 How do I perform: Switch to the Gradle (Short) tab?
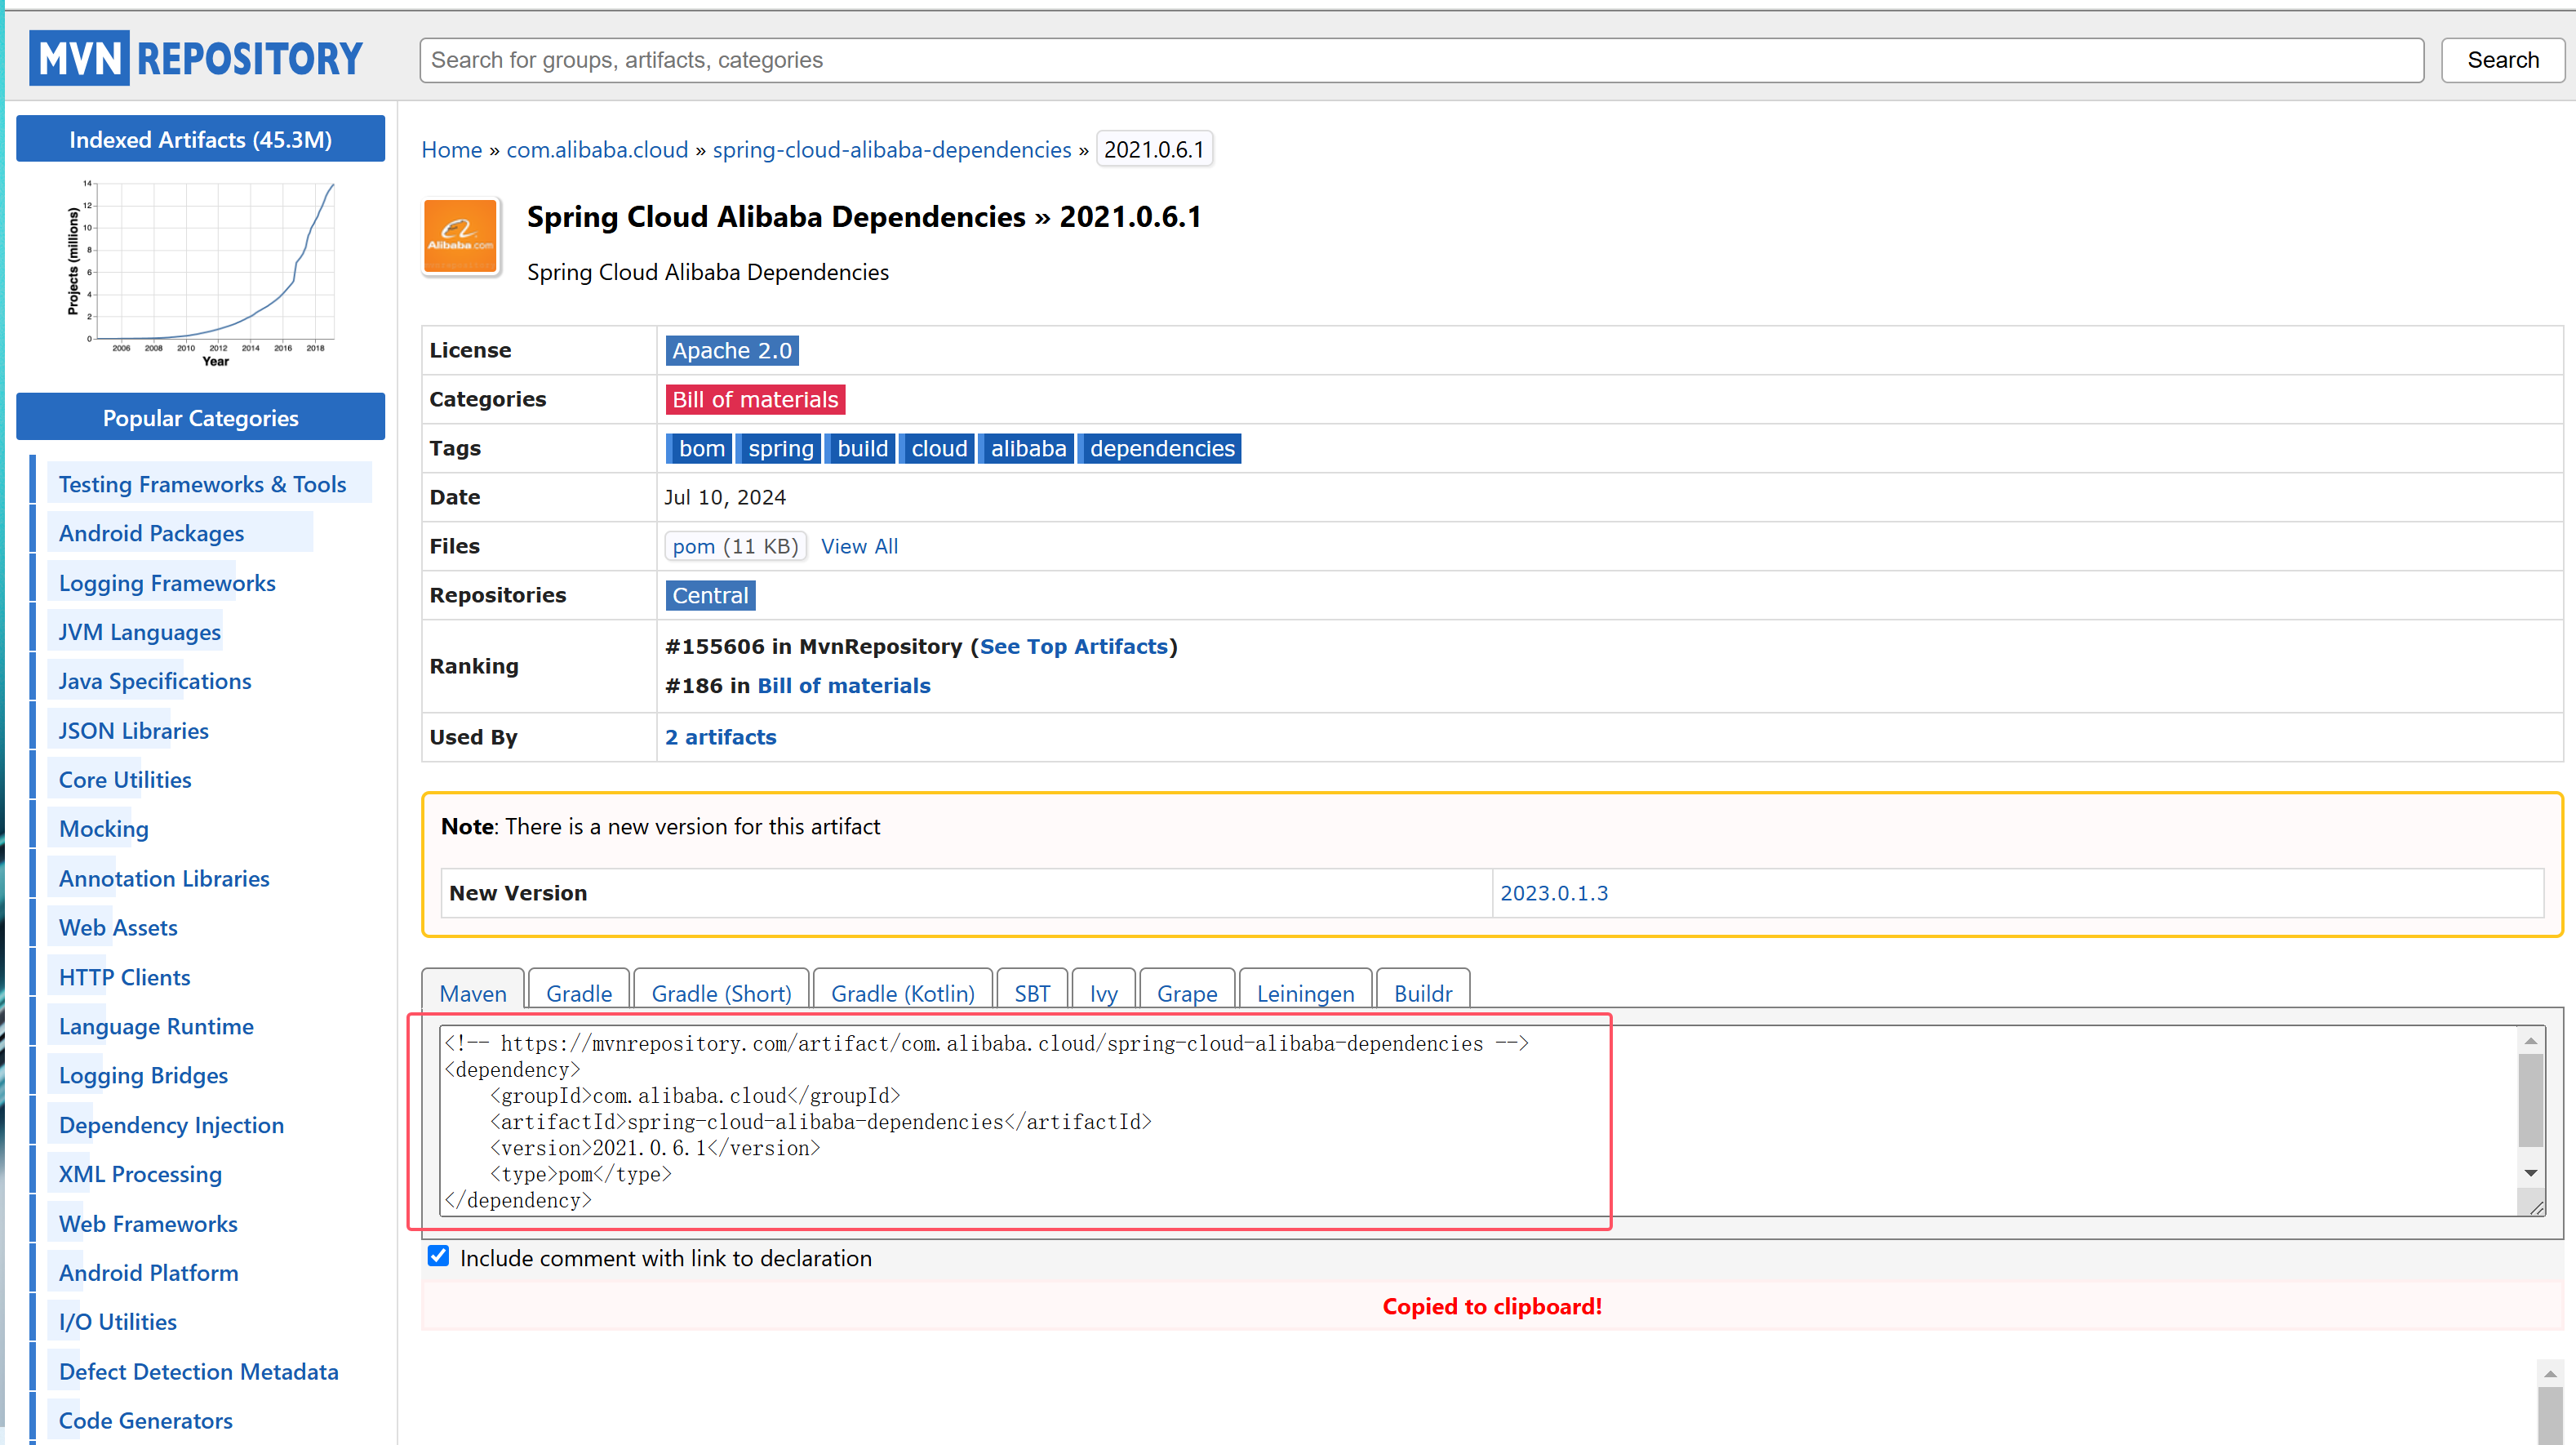point(721,992)
